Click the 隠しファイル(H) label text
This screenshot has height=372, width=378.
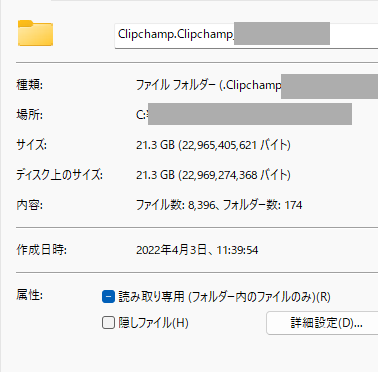(x=153, y=323)
